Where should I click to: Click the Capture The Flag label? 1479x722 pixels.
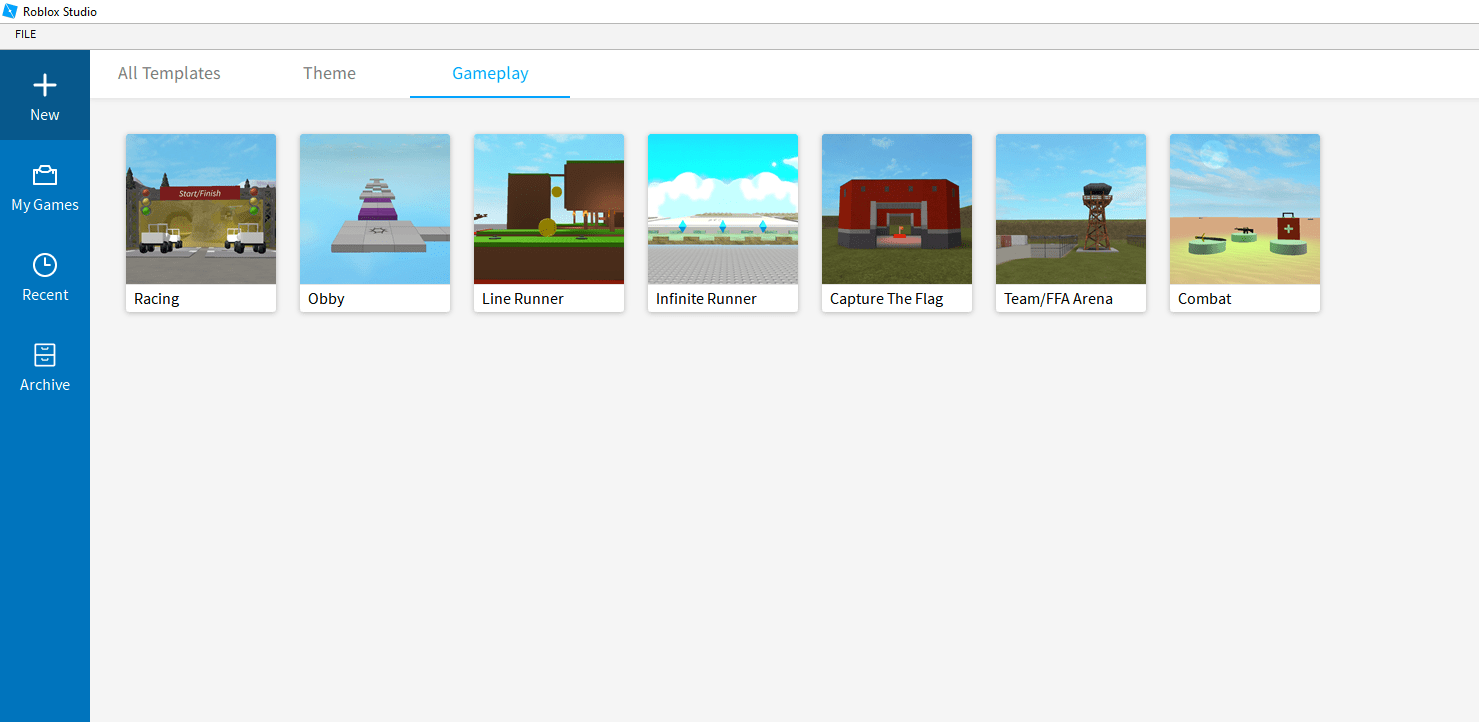886,299
